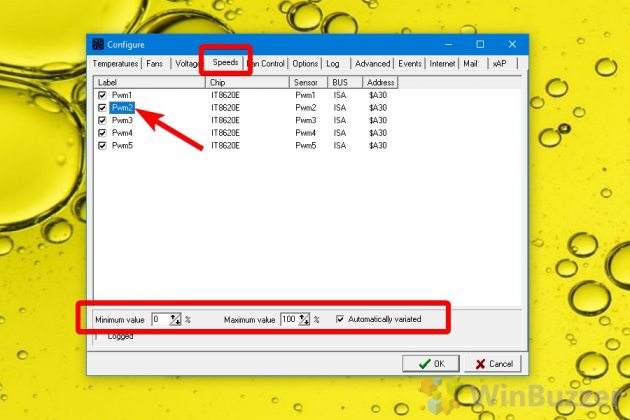Enable the Pwm1 checkbox
Image resolution: width=630 pixels, height=420 pixels.
[102, 95]
